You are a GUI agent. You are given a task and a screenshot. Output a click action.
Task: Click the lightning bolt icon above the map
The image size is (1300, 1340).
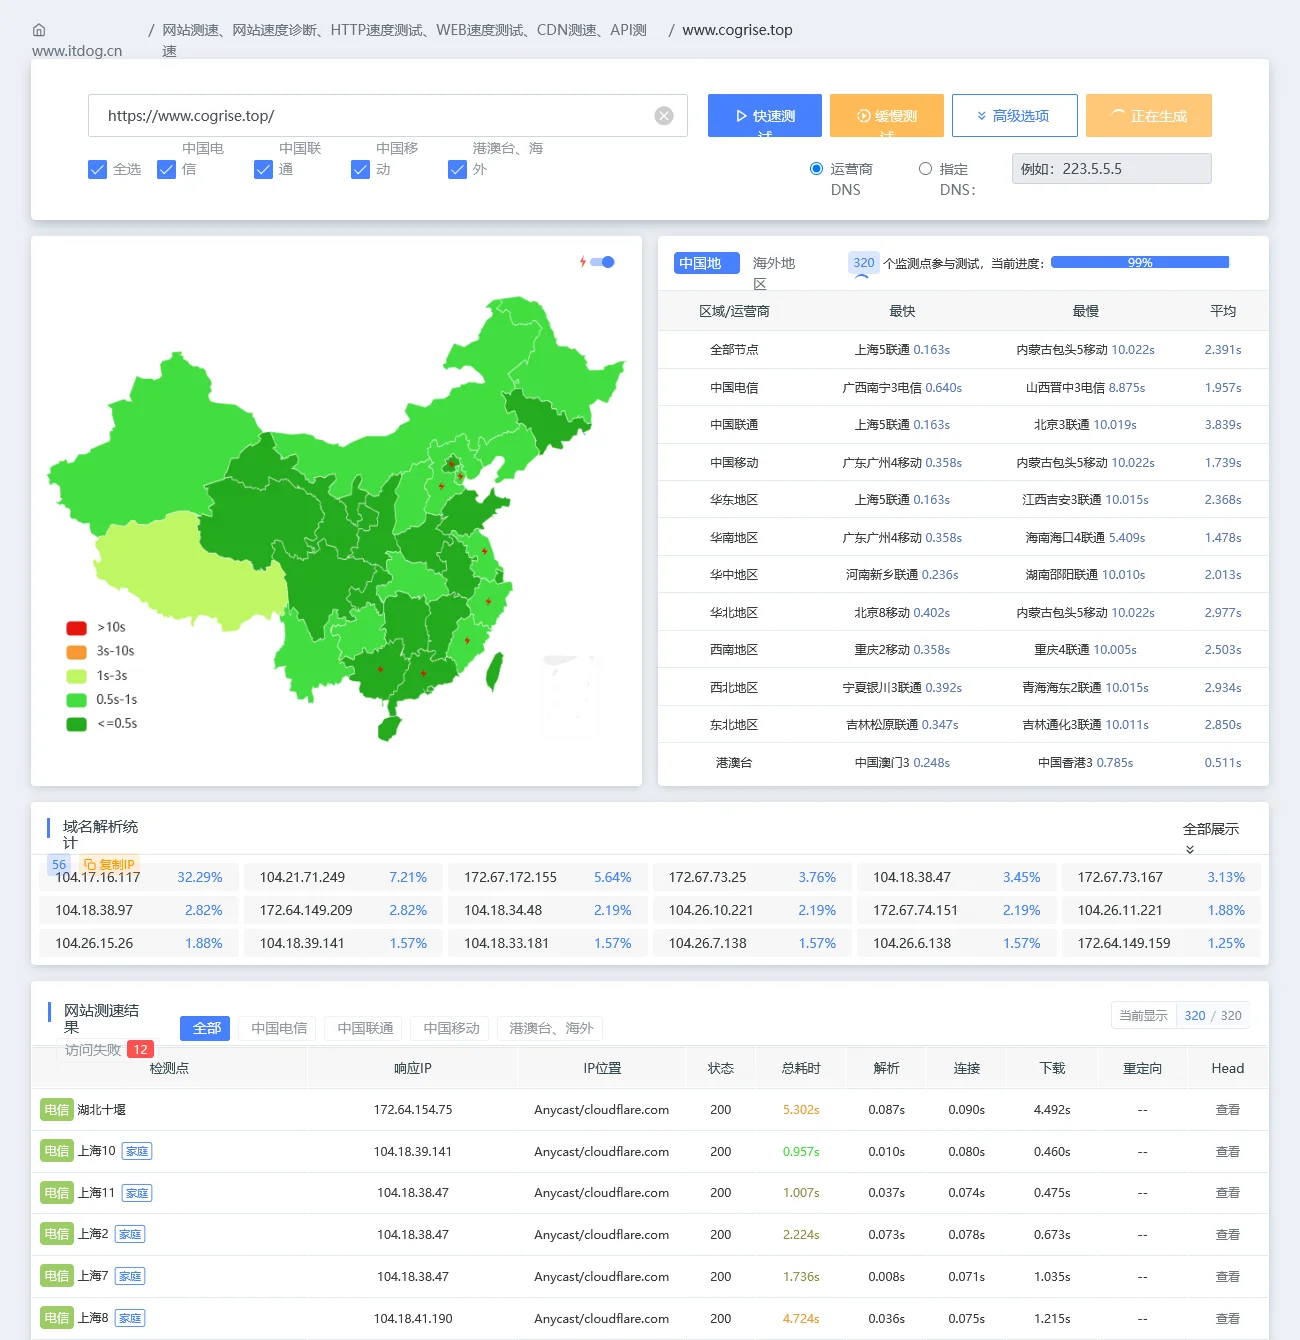(x=583, y=262)
